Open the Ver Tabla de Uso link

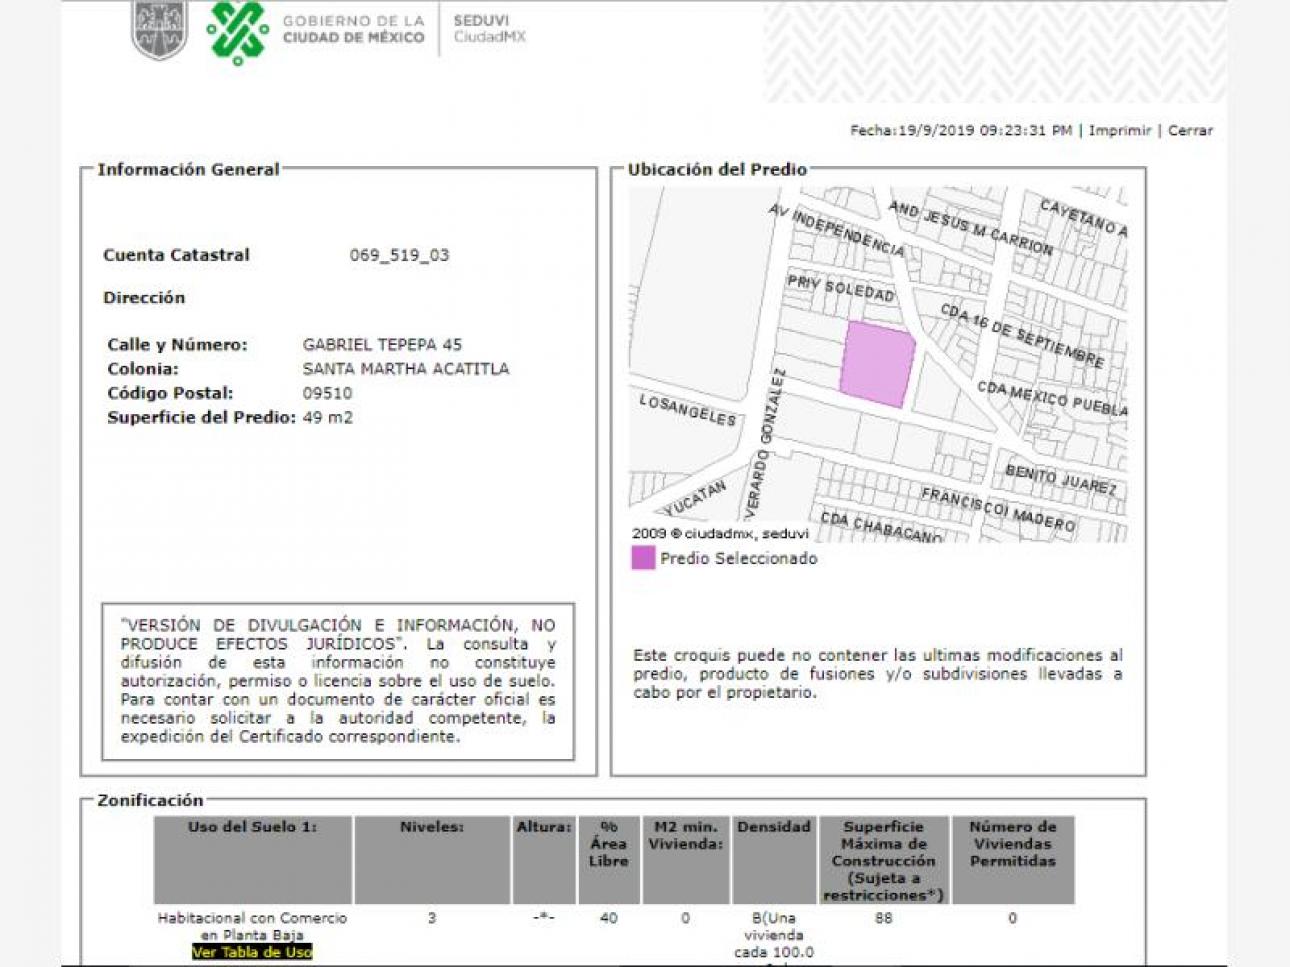[x=252, y=952]
